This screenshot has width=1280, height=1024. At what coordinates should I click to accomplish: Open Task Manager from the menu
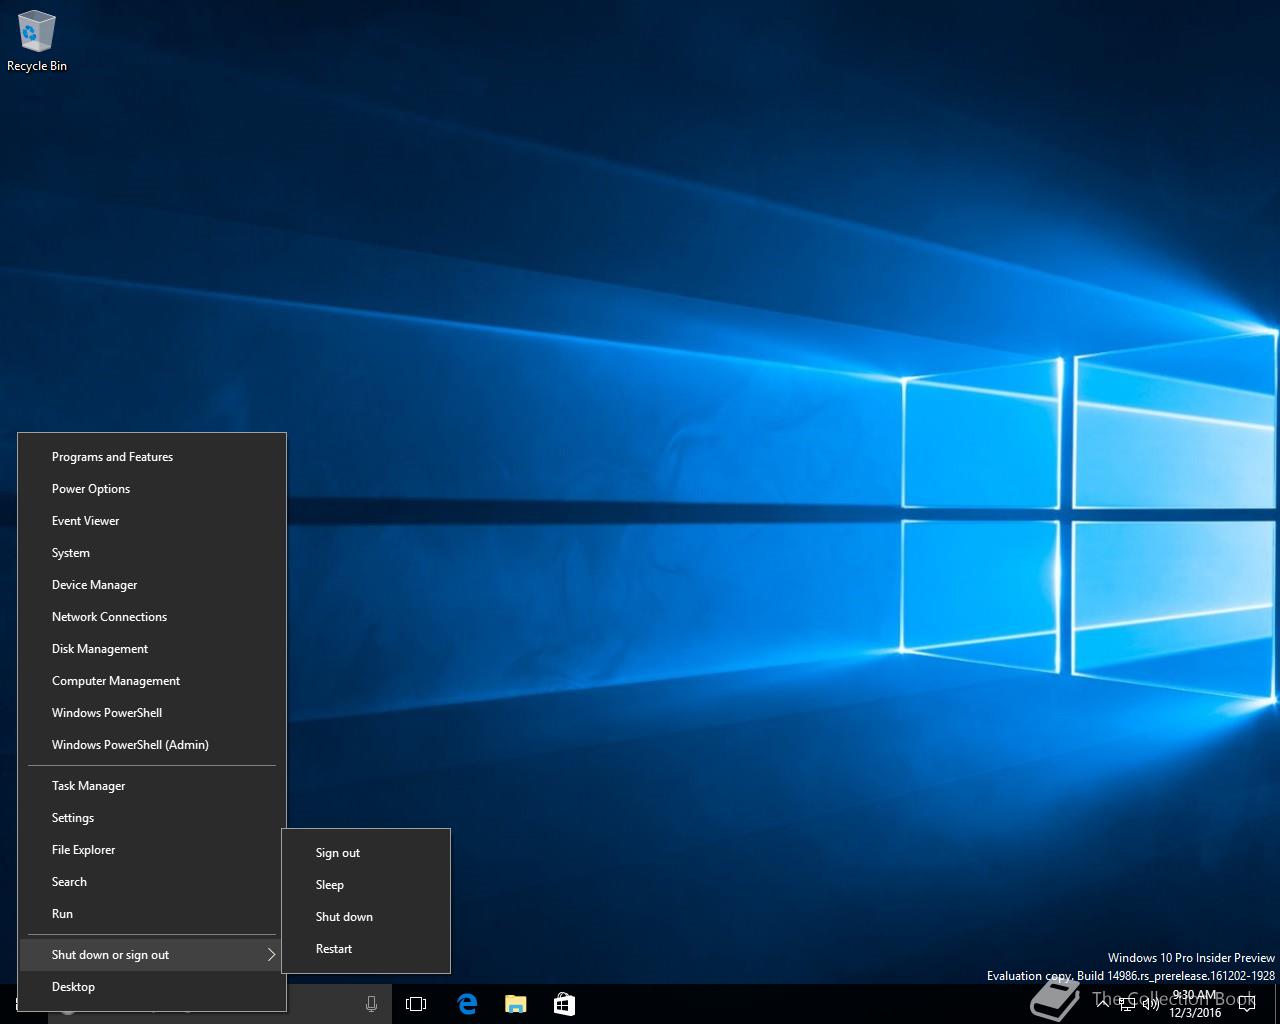pos(152,786)
